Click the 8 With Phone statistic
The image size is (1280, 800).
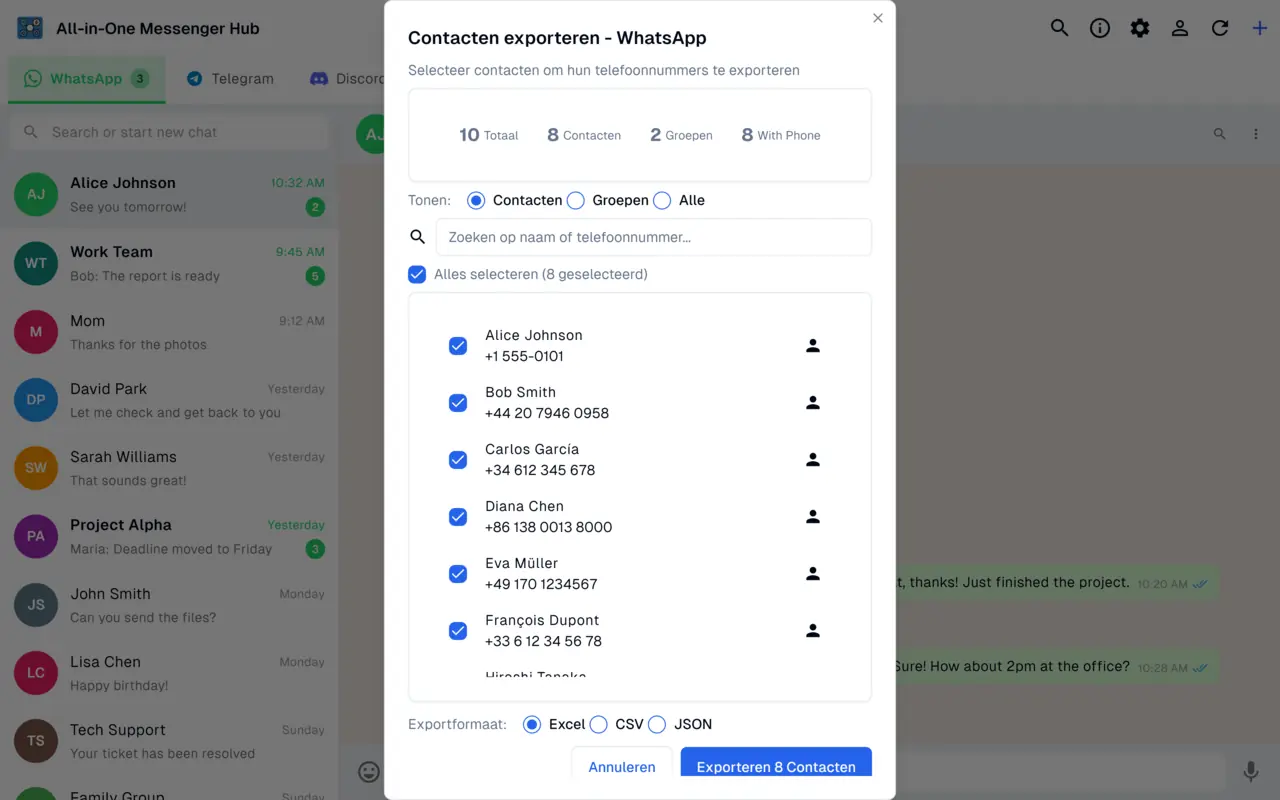point(781,135)
